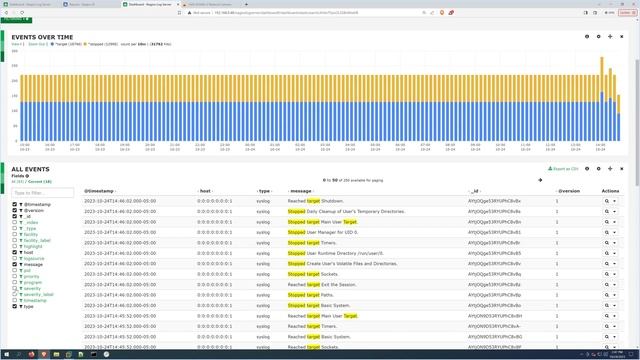Inspect the 'Stopped Daily Cleanup' event magnifier
The width and height of the screenshot is (640, 360).
click(x=607, y=211)
